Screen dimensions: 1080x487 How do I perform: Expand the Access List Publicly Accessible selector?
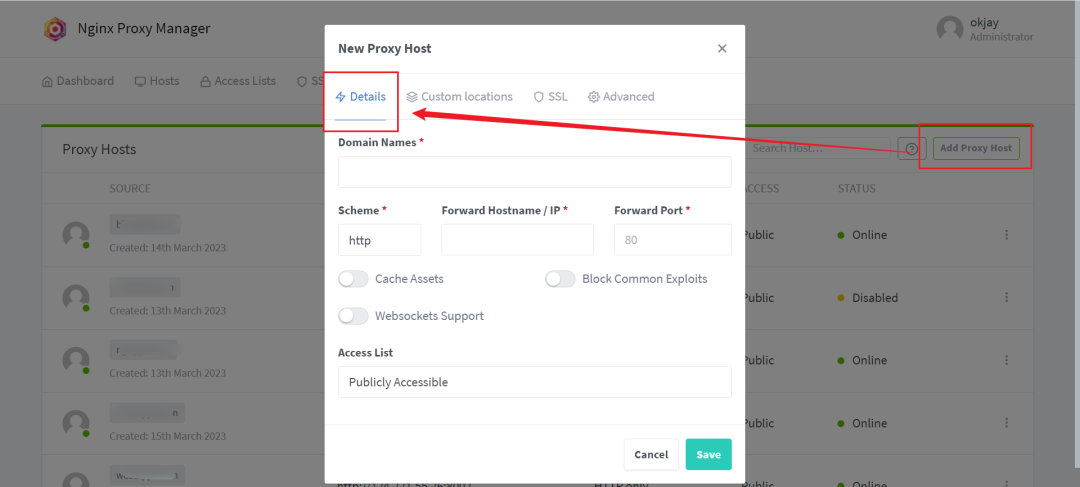(534, 382)
